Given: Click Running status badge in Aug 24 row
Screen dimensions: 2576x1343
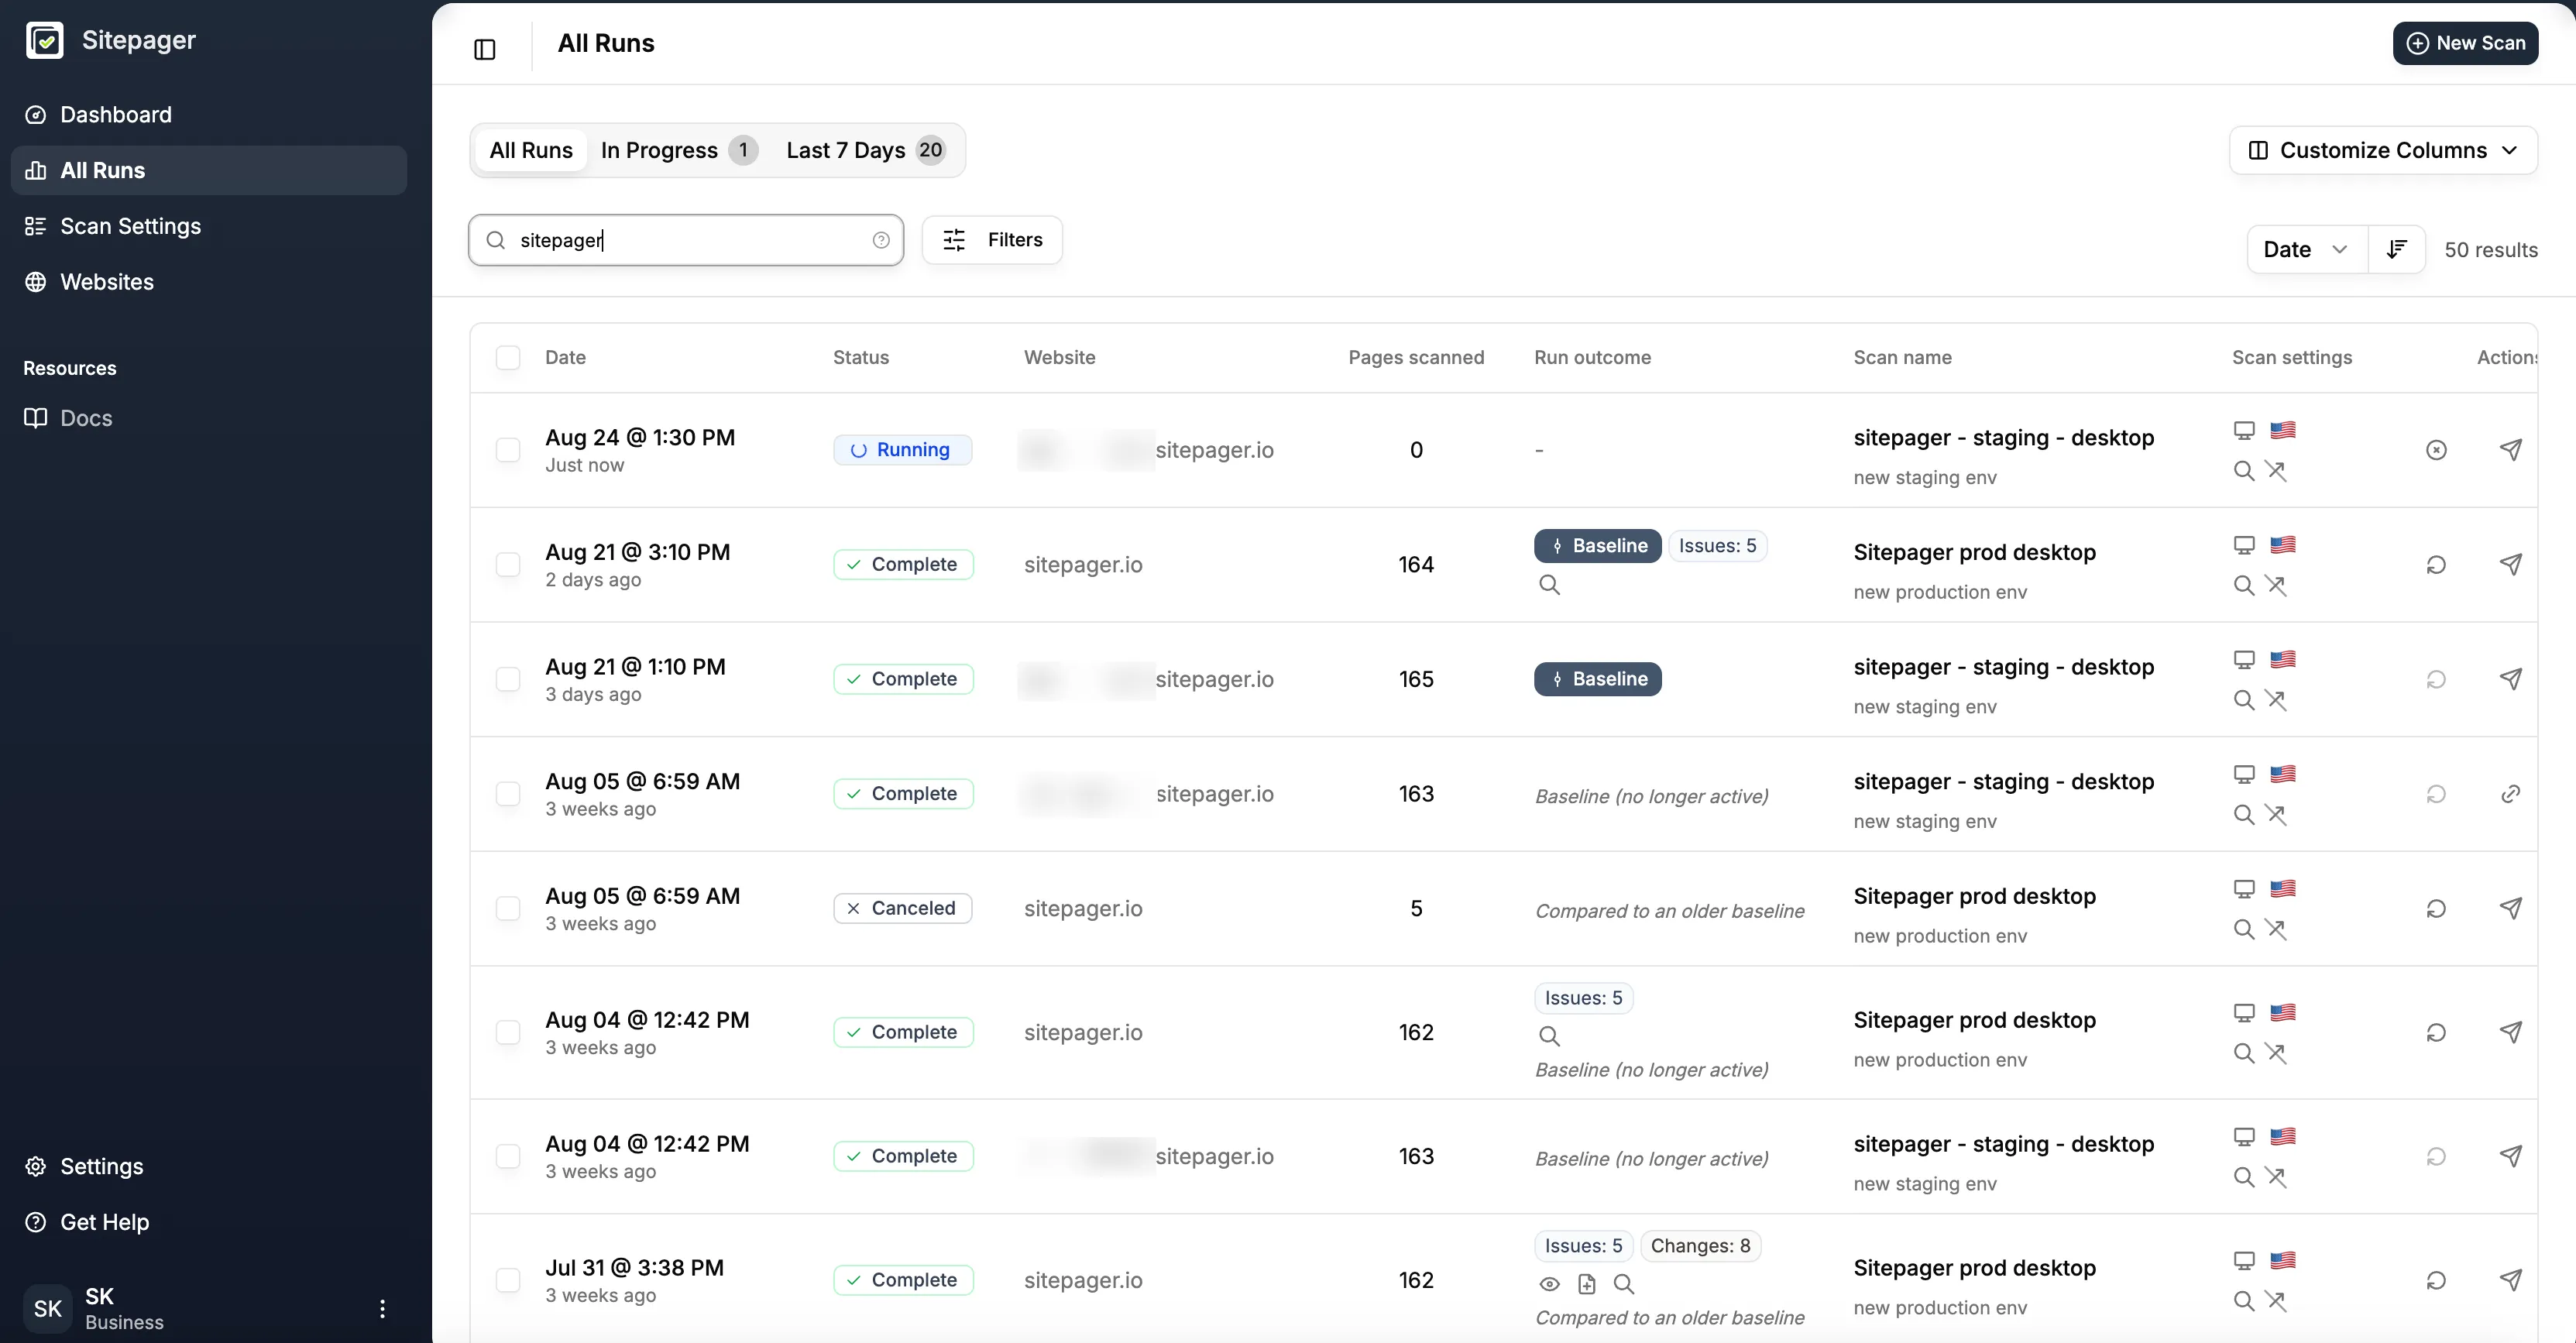Looking at the screenshot, I should coord(902,450).
